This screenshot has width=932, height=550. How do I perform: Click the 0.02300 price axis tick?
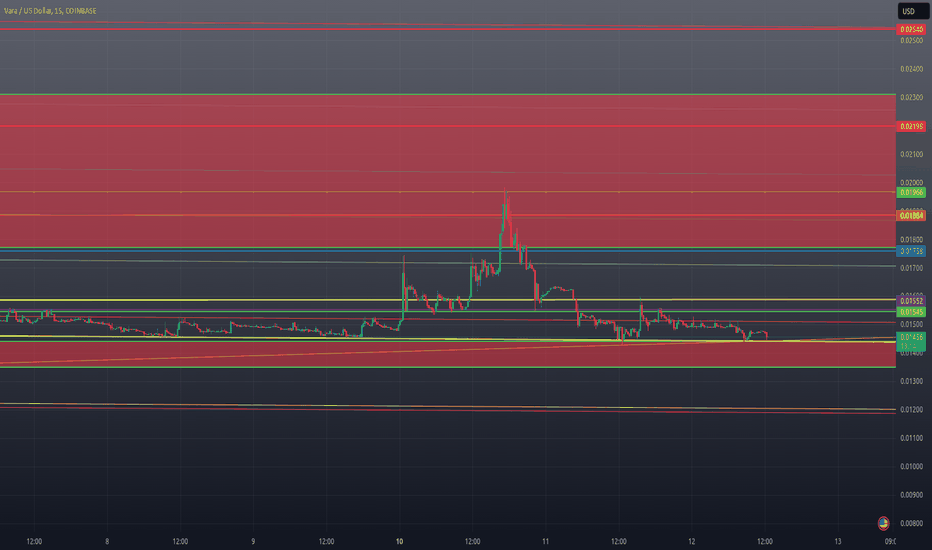tap(912, 97)
